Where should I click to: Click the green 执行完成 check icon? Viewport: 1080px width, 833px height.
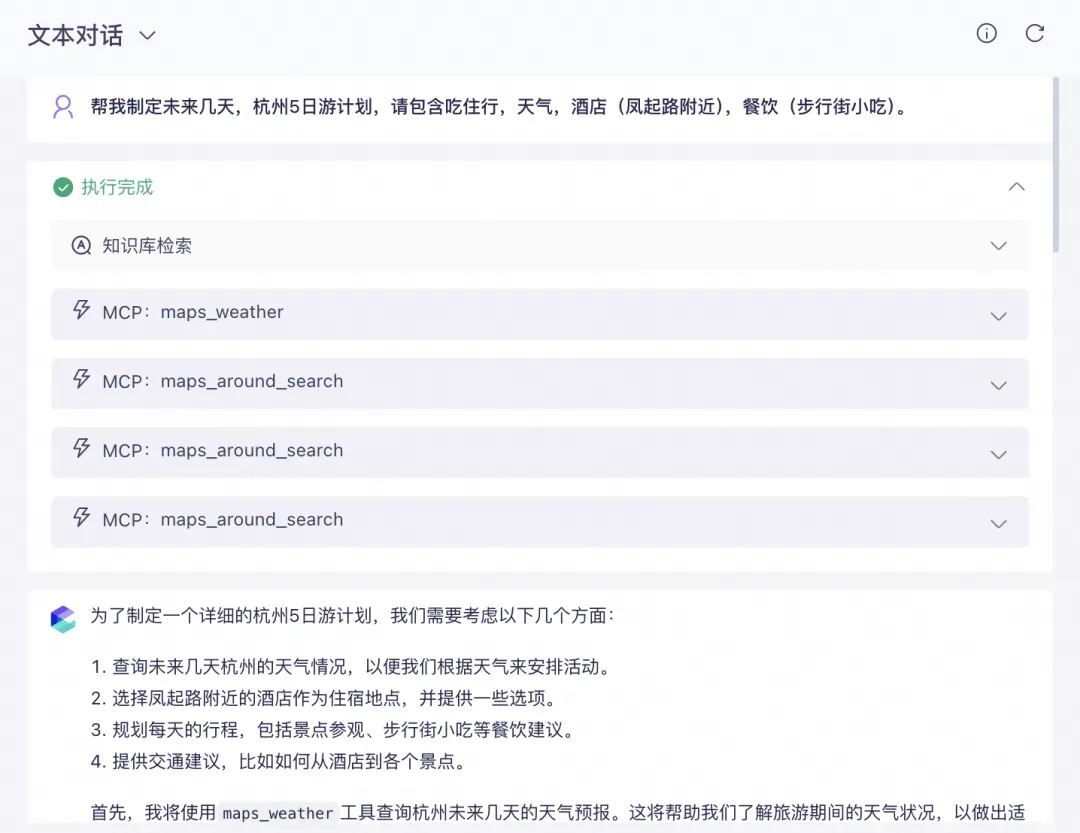pyautogui.click(x=63, y=187)
